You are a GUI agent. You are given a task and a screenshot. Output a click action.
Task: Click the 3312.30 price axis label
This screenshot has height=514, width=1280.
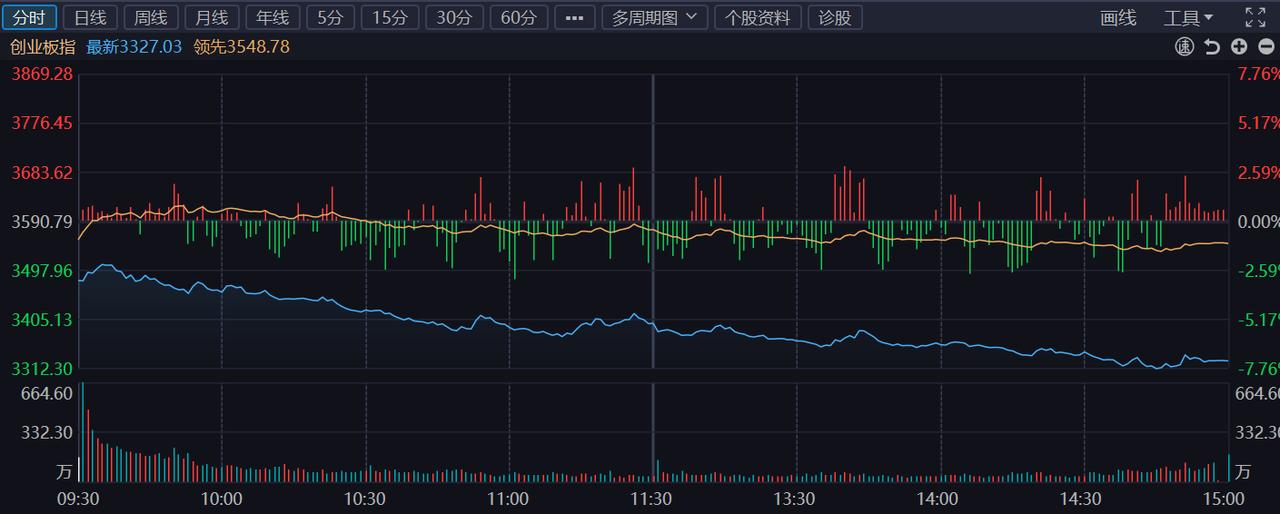click(x=42, y=368)
